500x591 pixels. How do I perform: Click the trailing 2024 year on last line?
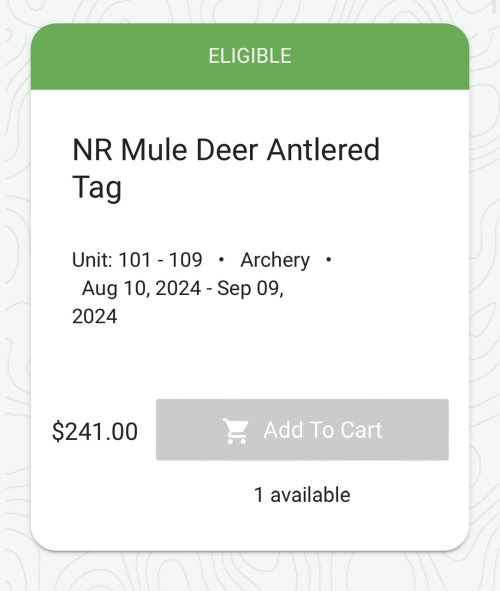tap(95, 316)
